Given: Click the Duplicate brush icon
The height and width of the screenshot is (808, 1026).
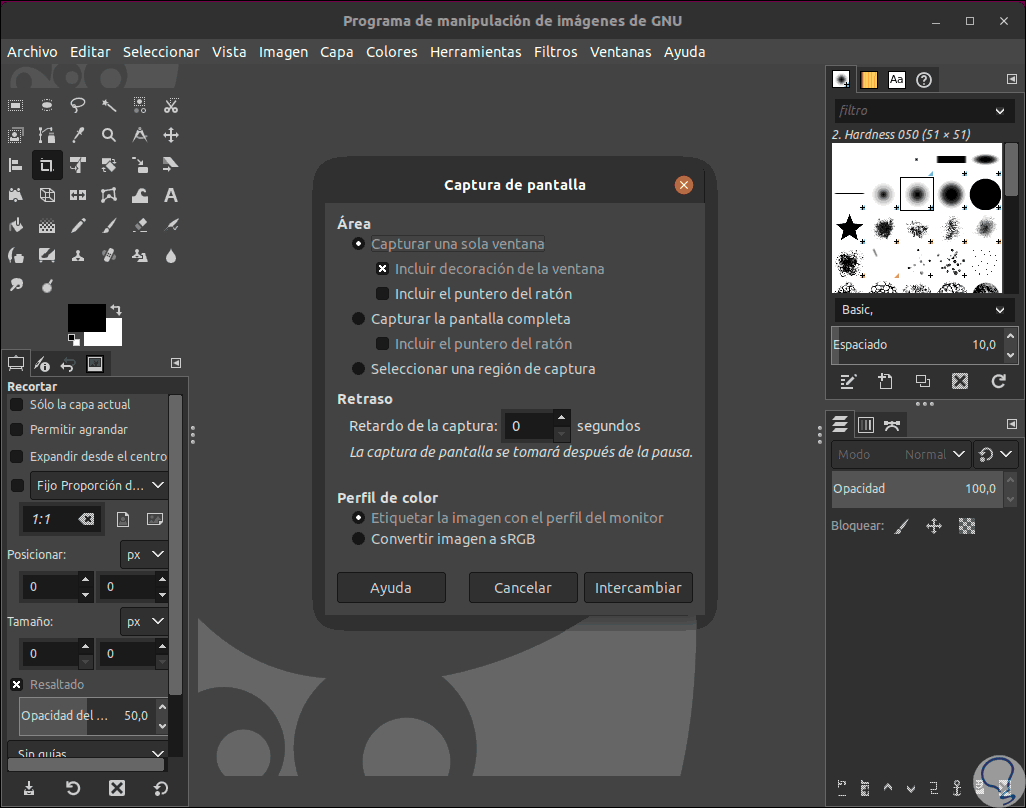Looking at the screenshot, I should point(923,381).
